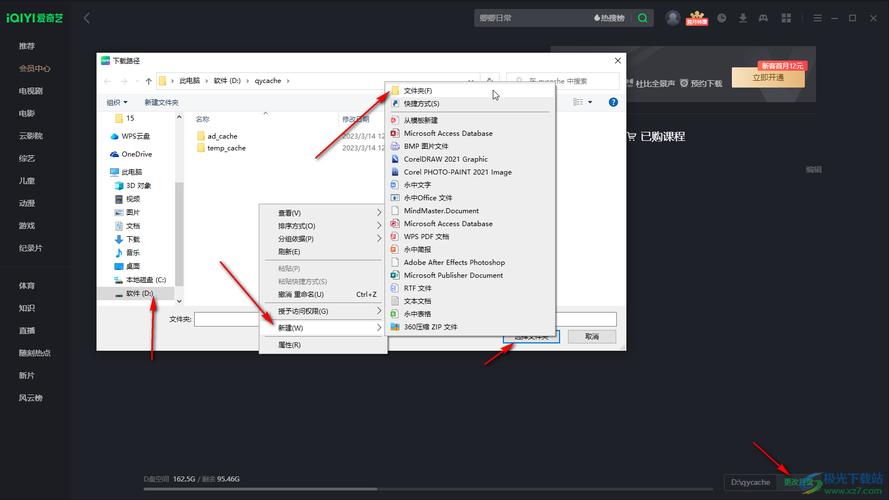
Task: Choose 文件夹(F) in the New submenu
Action: click(x=470, y=91)
